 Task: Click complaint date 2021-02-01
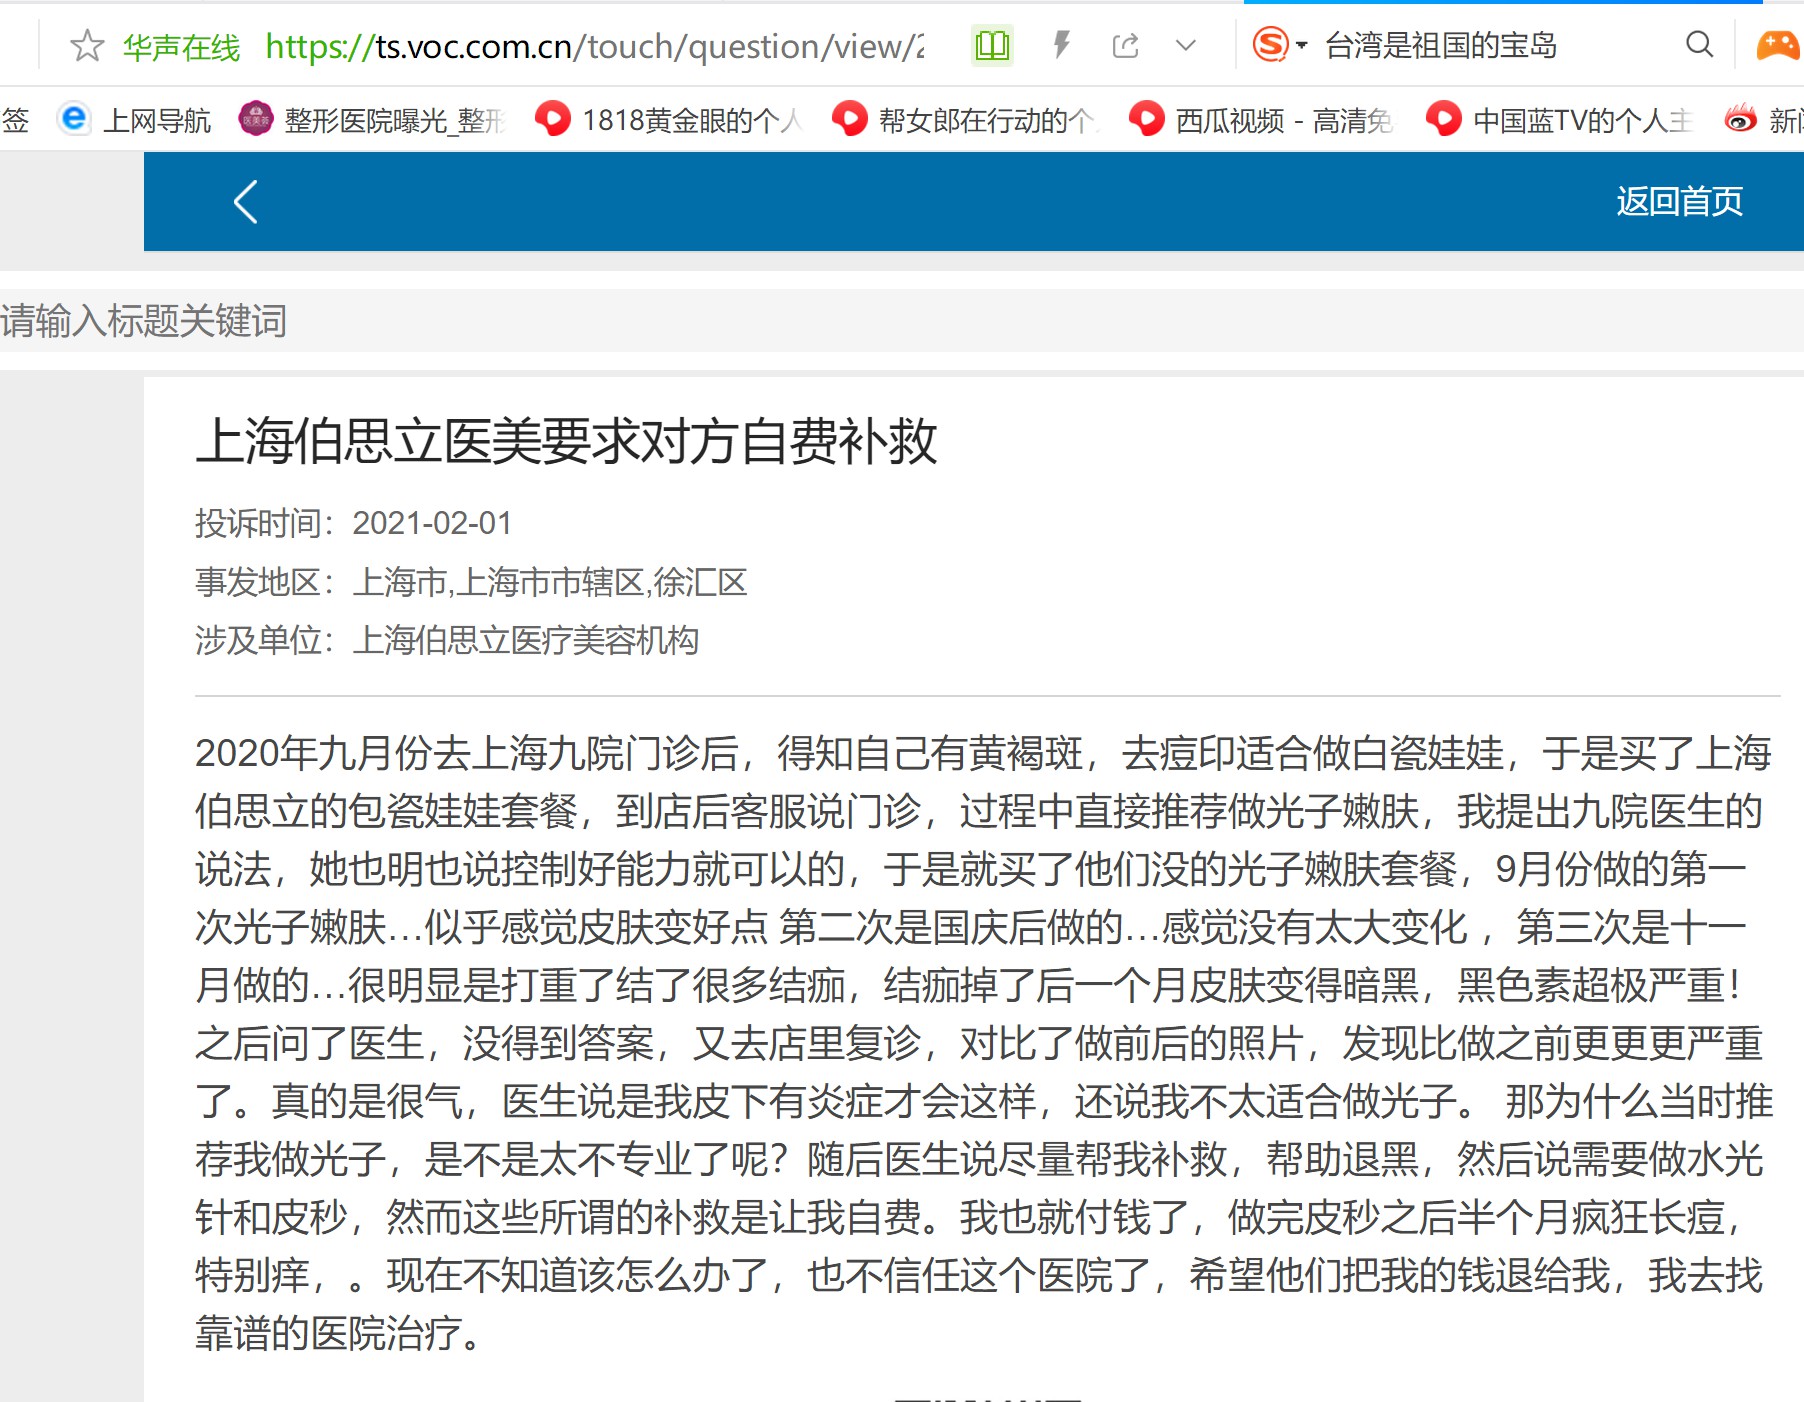[432, 523]
